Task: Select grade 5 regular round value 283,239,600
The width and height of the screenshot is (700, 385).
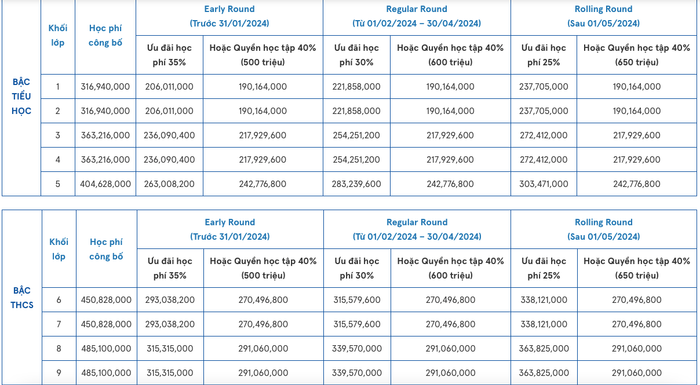Action: [356, 184]
